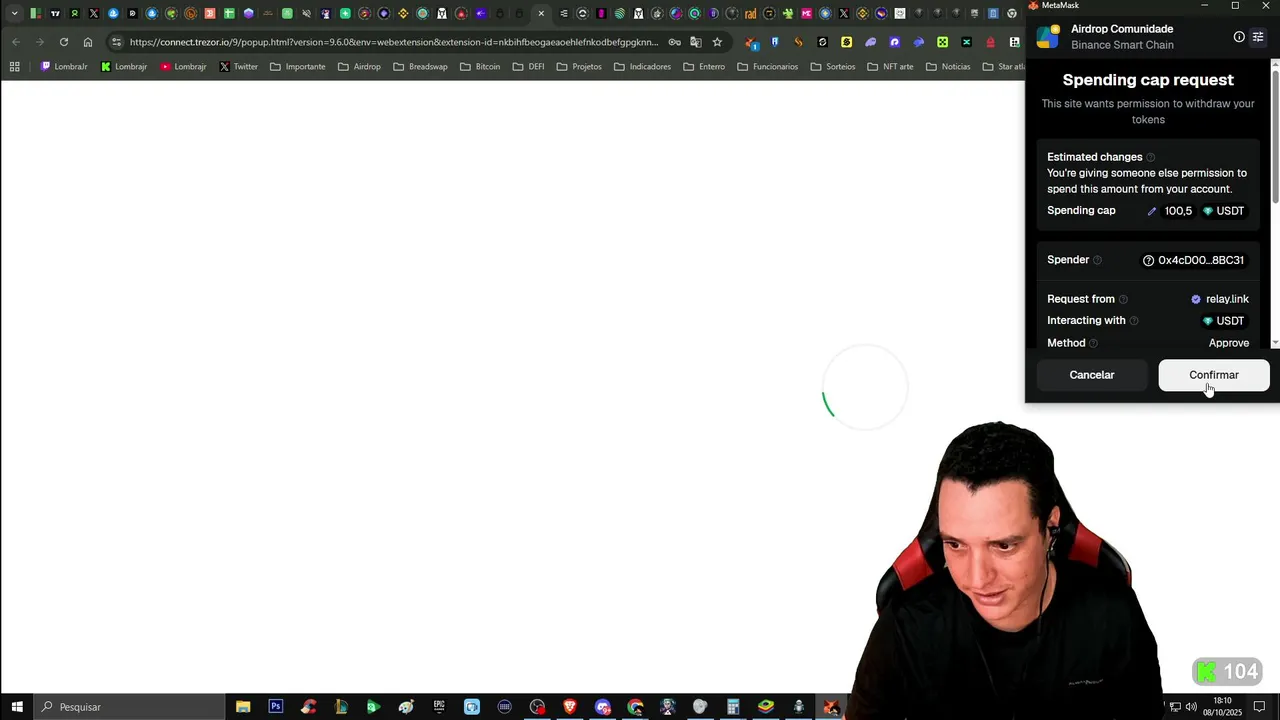Open the bookmarks apps grid icon
This screenshot has width=1280, height=720.
14,67
